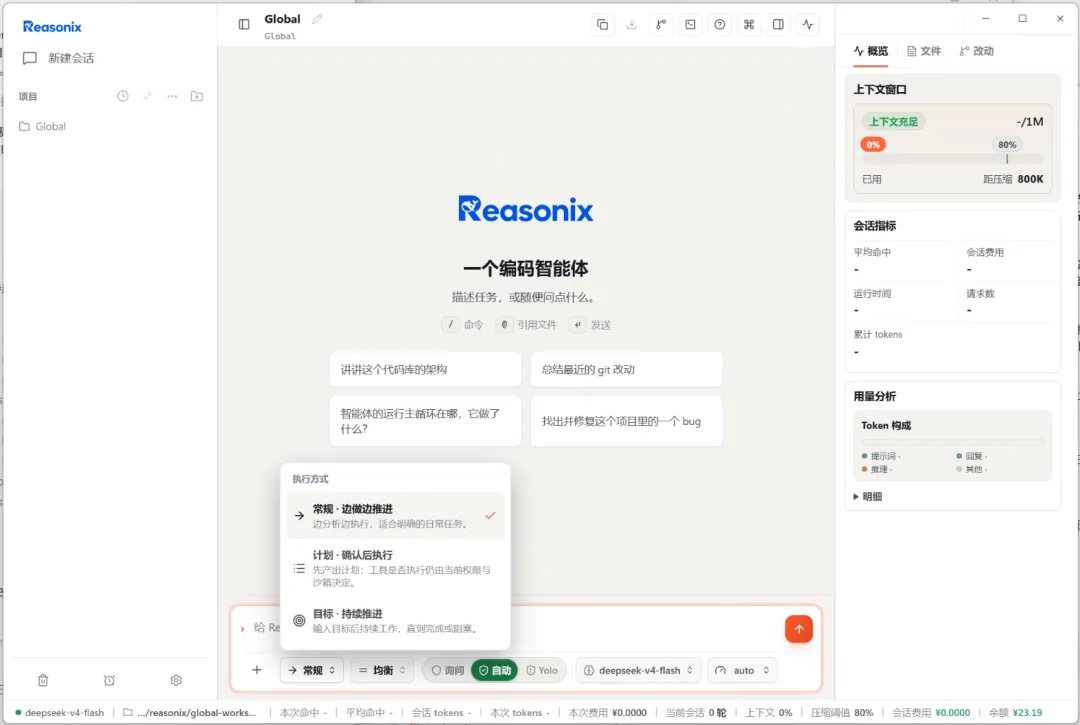The height and width of the screenshot is (725, 1080).
Task: Open the terminal icon in top toolbar
Action: pyautogui.click(x=690, y=25)
